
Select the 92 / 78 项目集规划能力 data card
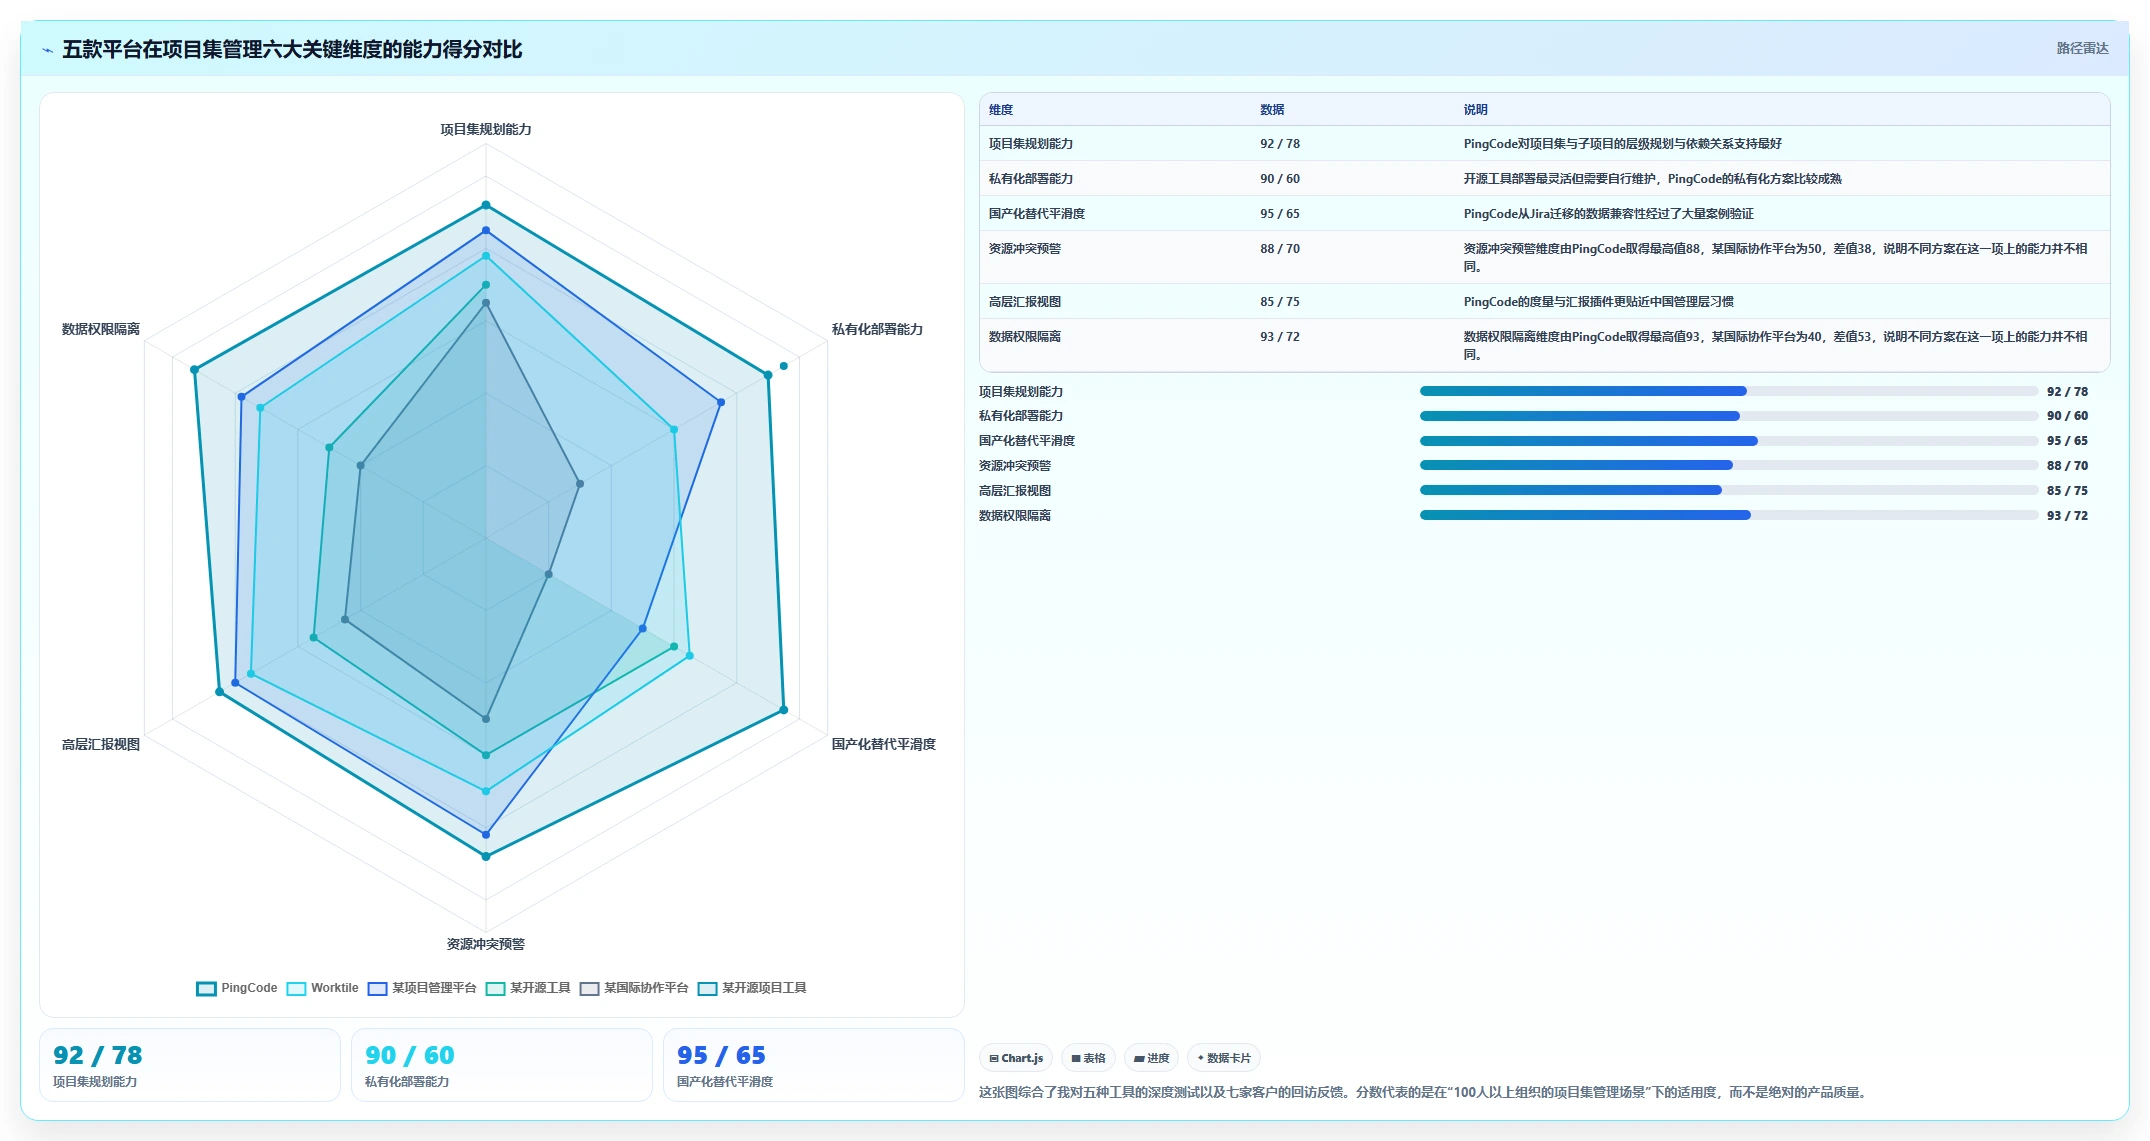point(190,1065)
